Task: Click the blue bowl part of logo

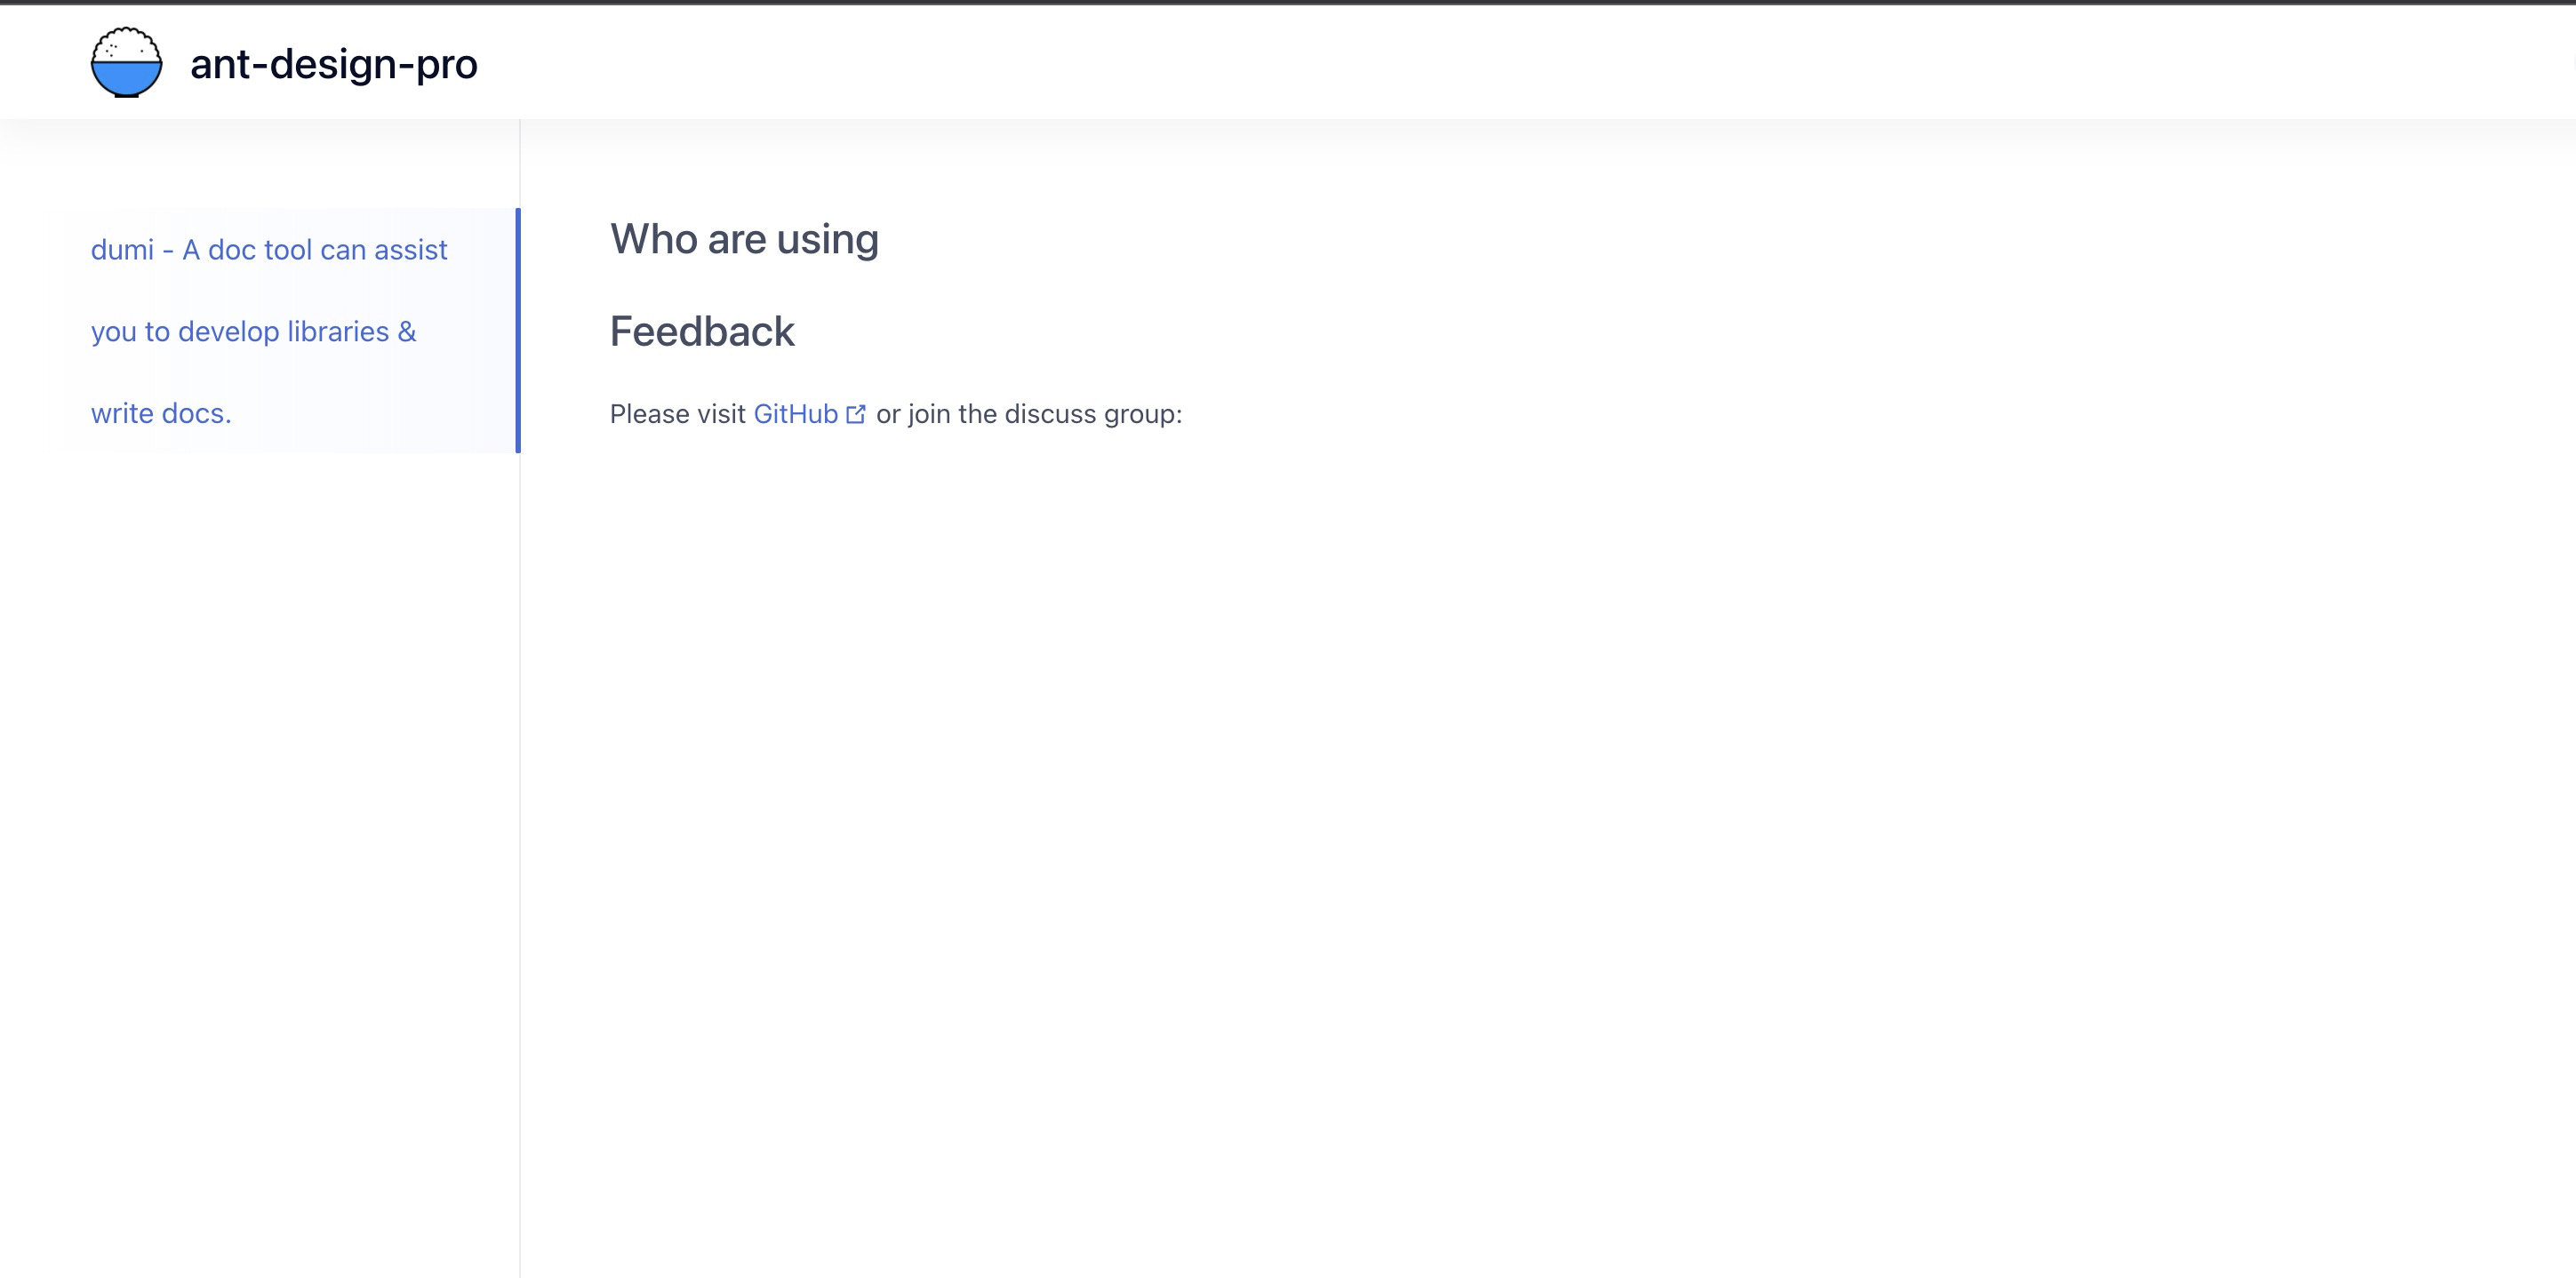Action: [126, 78]
